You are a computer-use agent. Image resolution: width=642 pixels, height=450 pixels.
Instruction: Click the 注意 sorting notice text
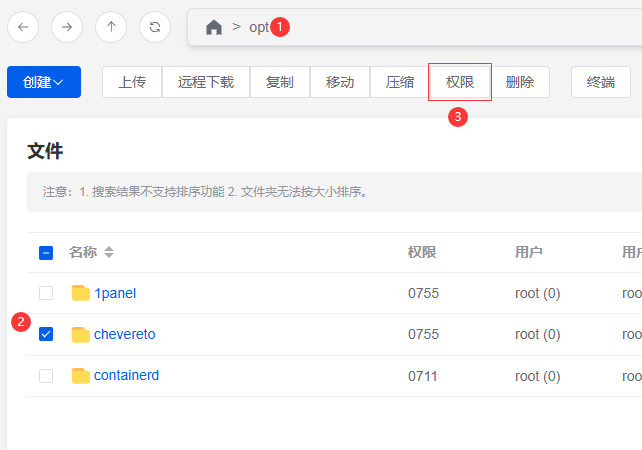pyautogui.click(x=205, y=192)
